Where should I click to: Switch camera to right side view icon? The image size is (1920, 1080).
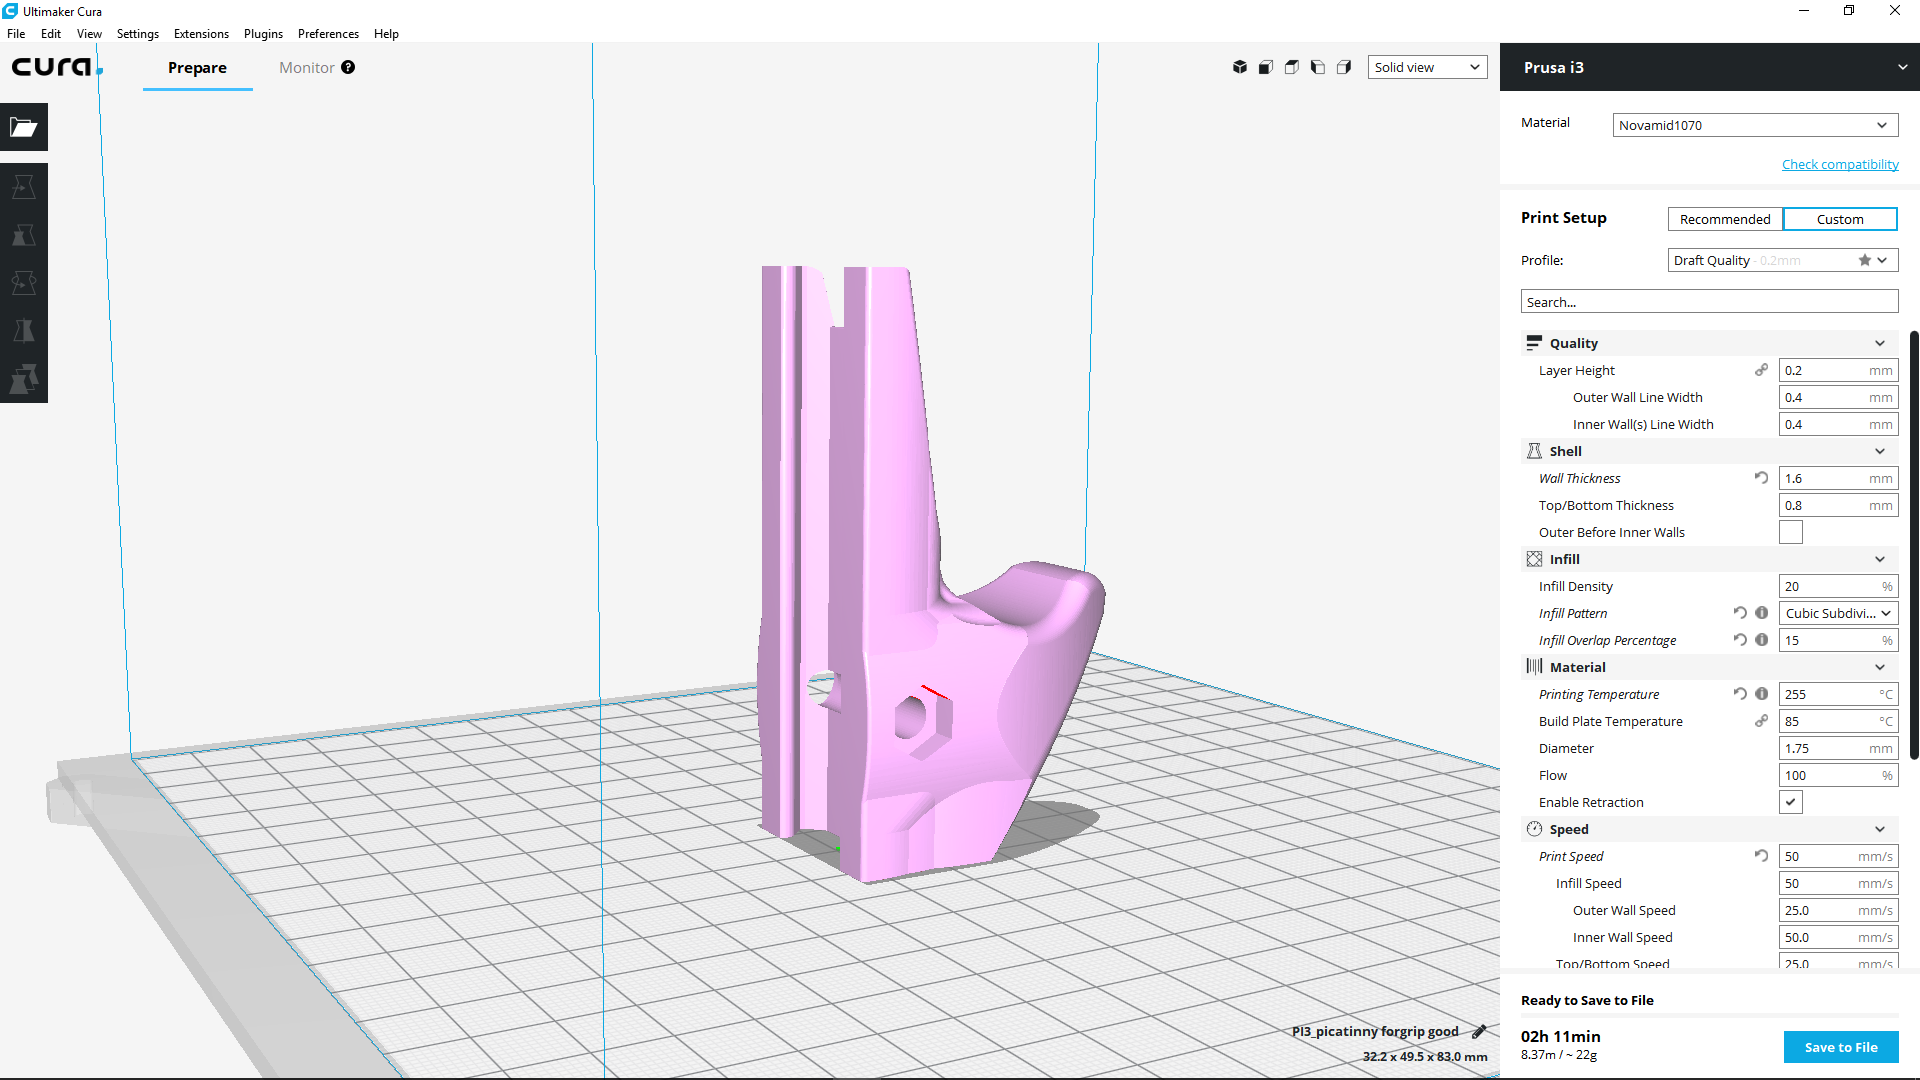click(x=1344, y=67)
